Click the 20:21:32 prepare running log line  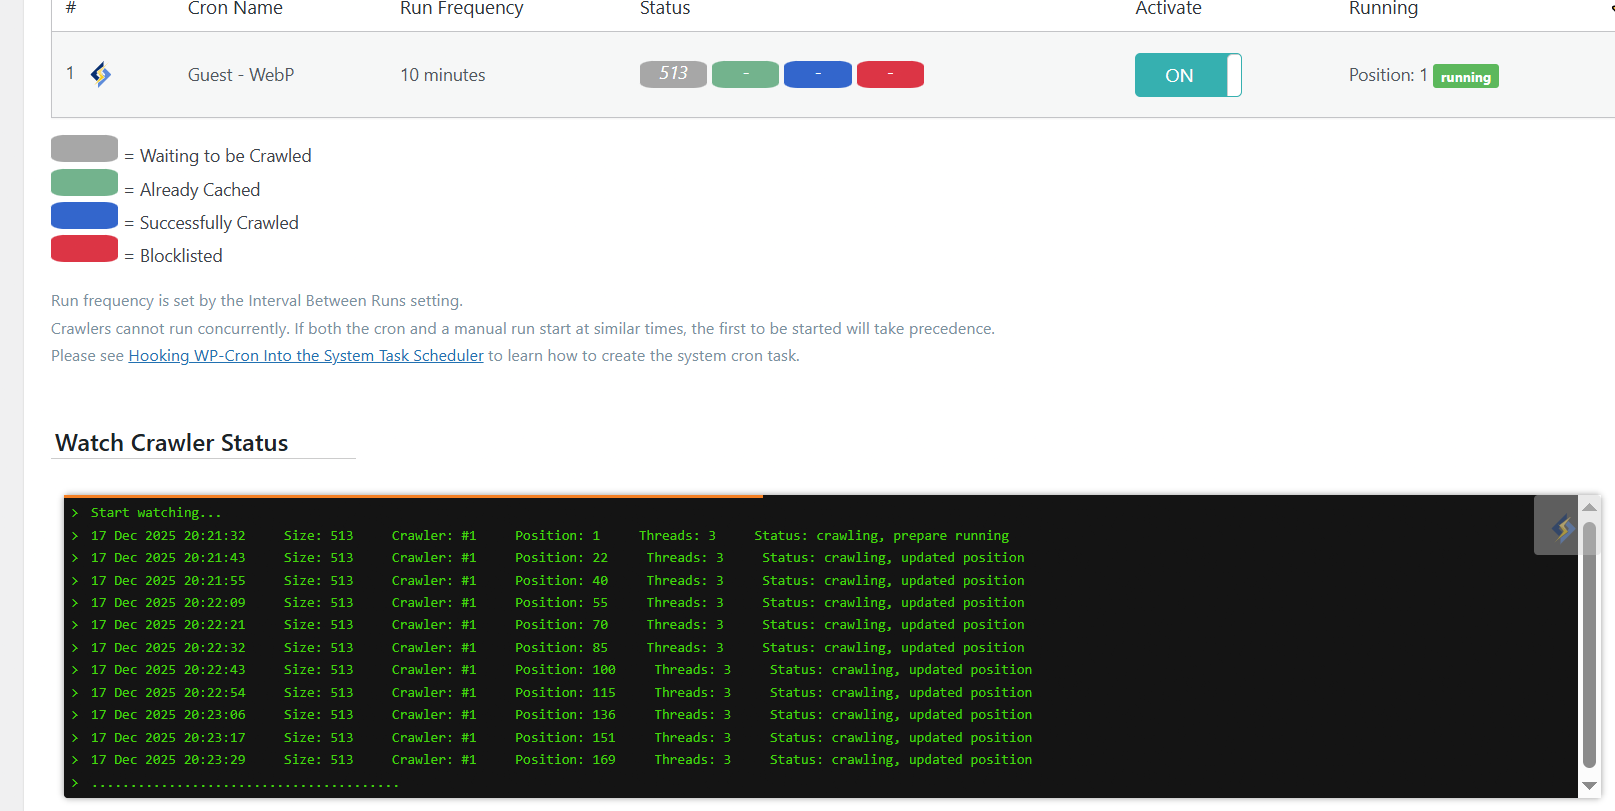pos(550,536)
